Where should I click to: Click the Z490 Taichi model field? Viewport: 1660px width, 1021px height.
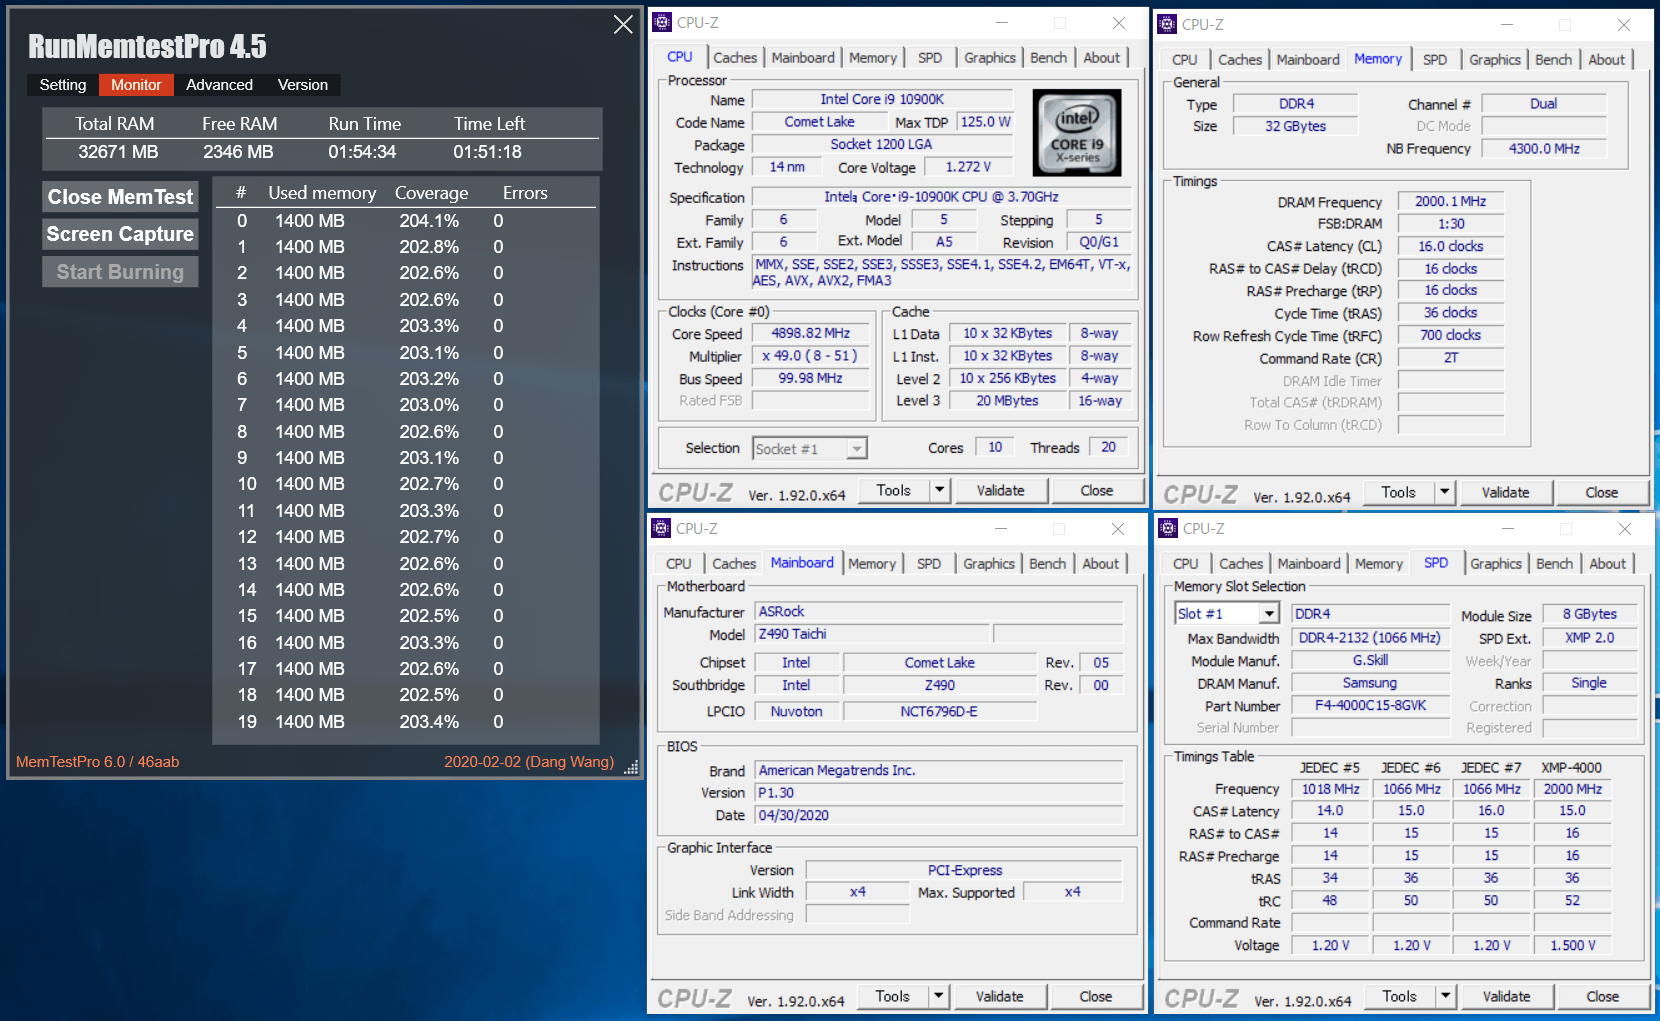click(872, 634)
